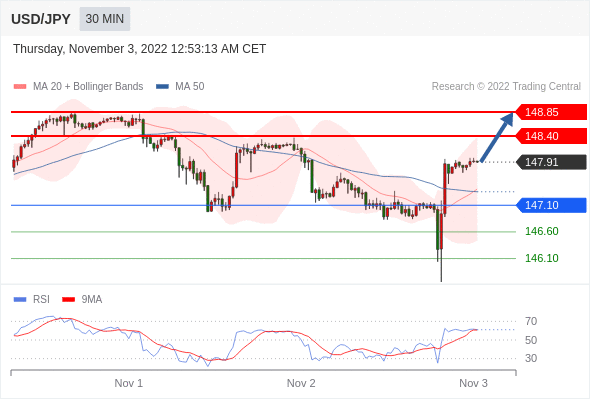590x400 pixels.
Task: Click the RSI 70 axis value
Action: click(x=531, y=321)
